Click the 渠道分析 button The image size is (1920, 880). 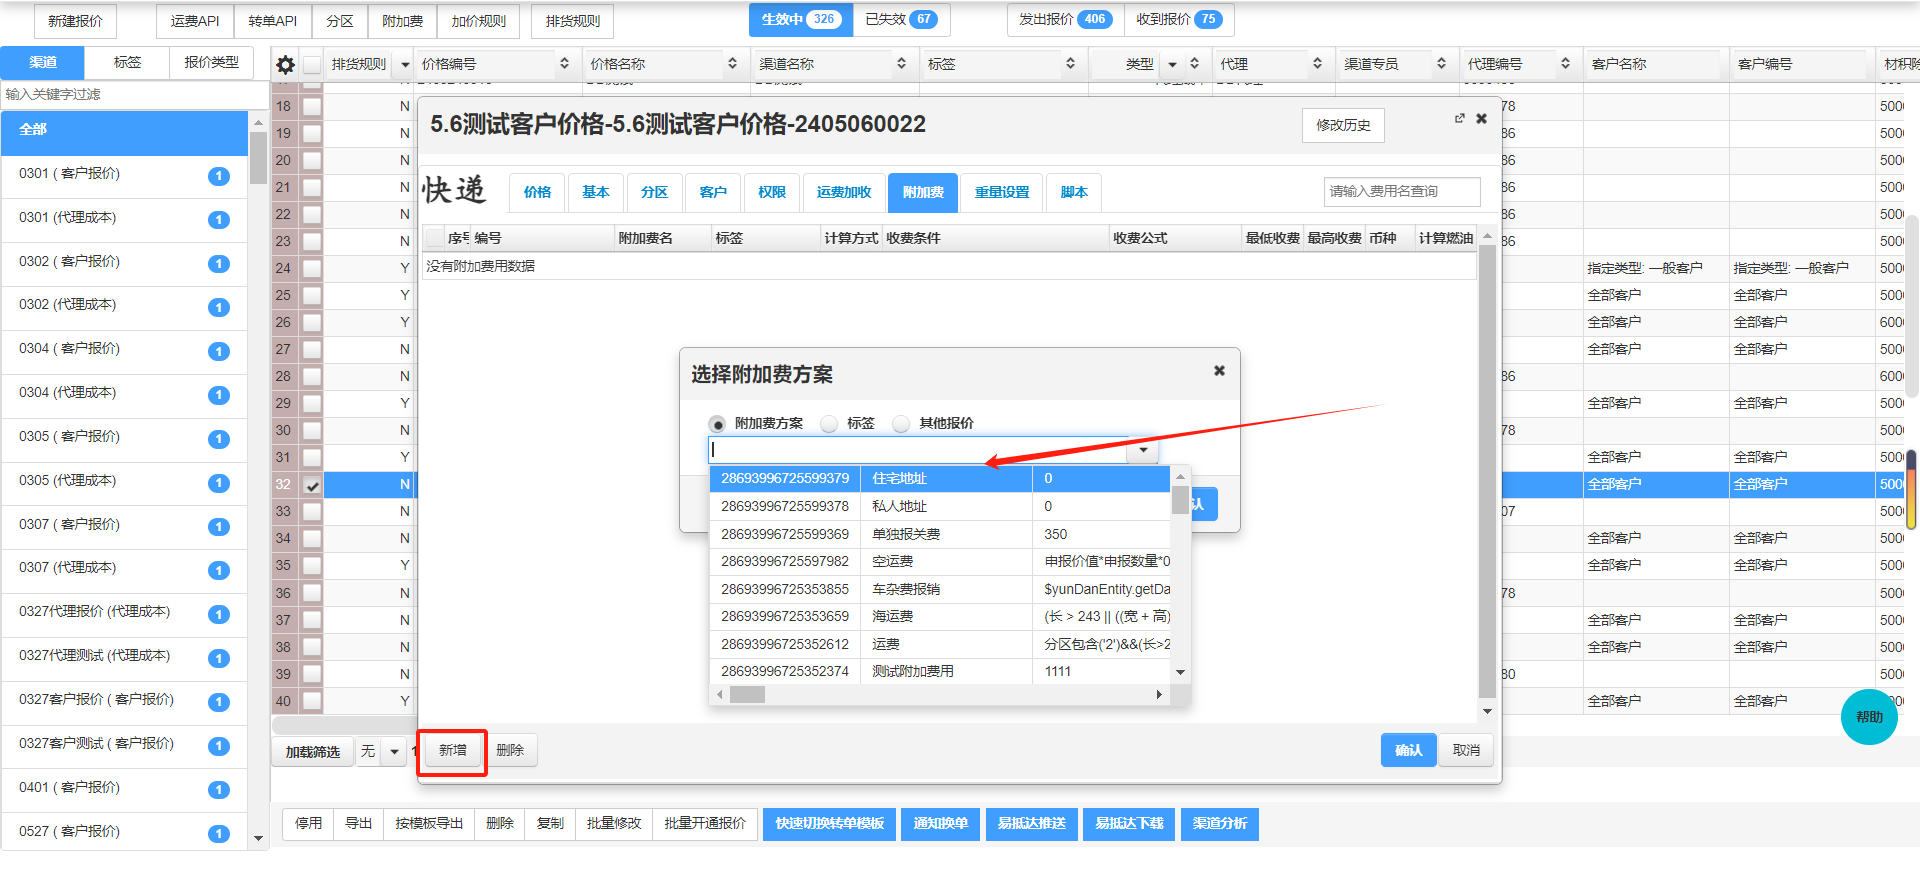pyautogui.click(x=1220, y=824)
